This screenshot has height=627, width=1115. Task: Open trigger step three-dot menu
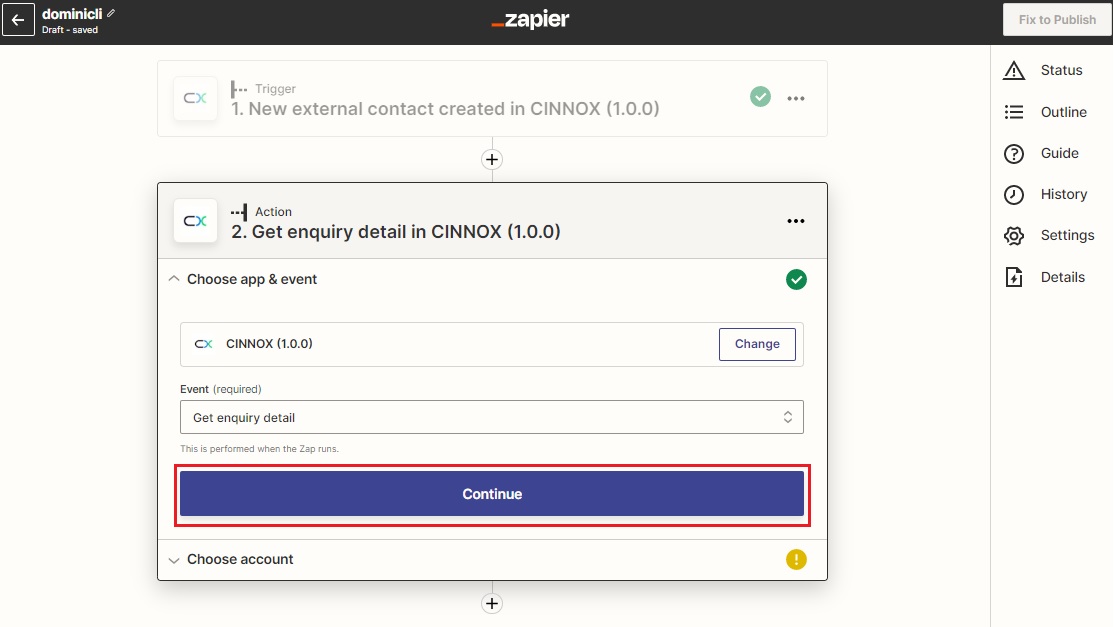pos(796,98)
